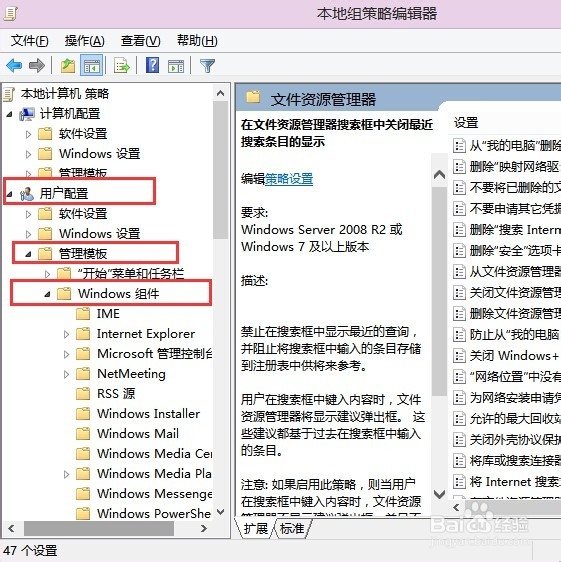Image resolution: width=561 pixels, height=562 pixels.
Task: Click the policy icon beside 允许的最大回收站
Action: tap(459, 419)
